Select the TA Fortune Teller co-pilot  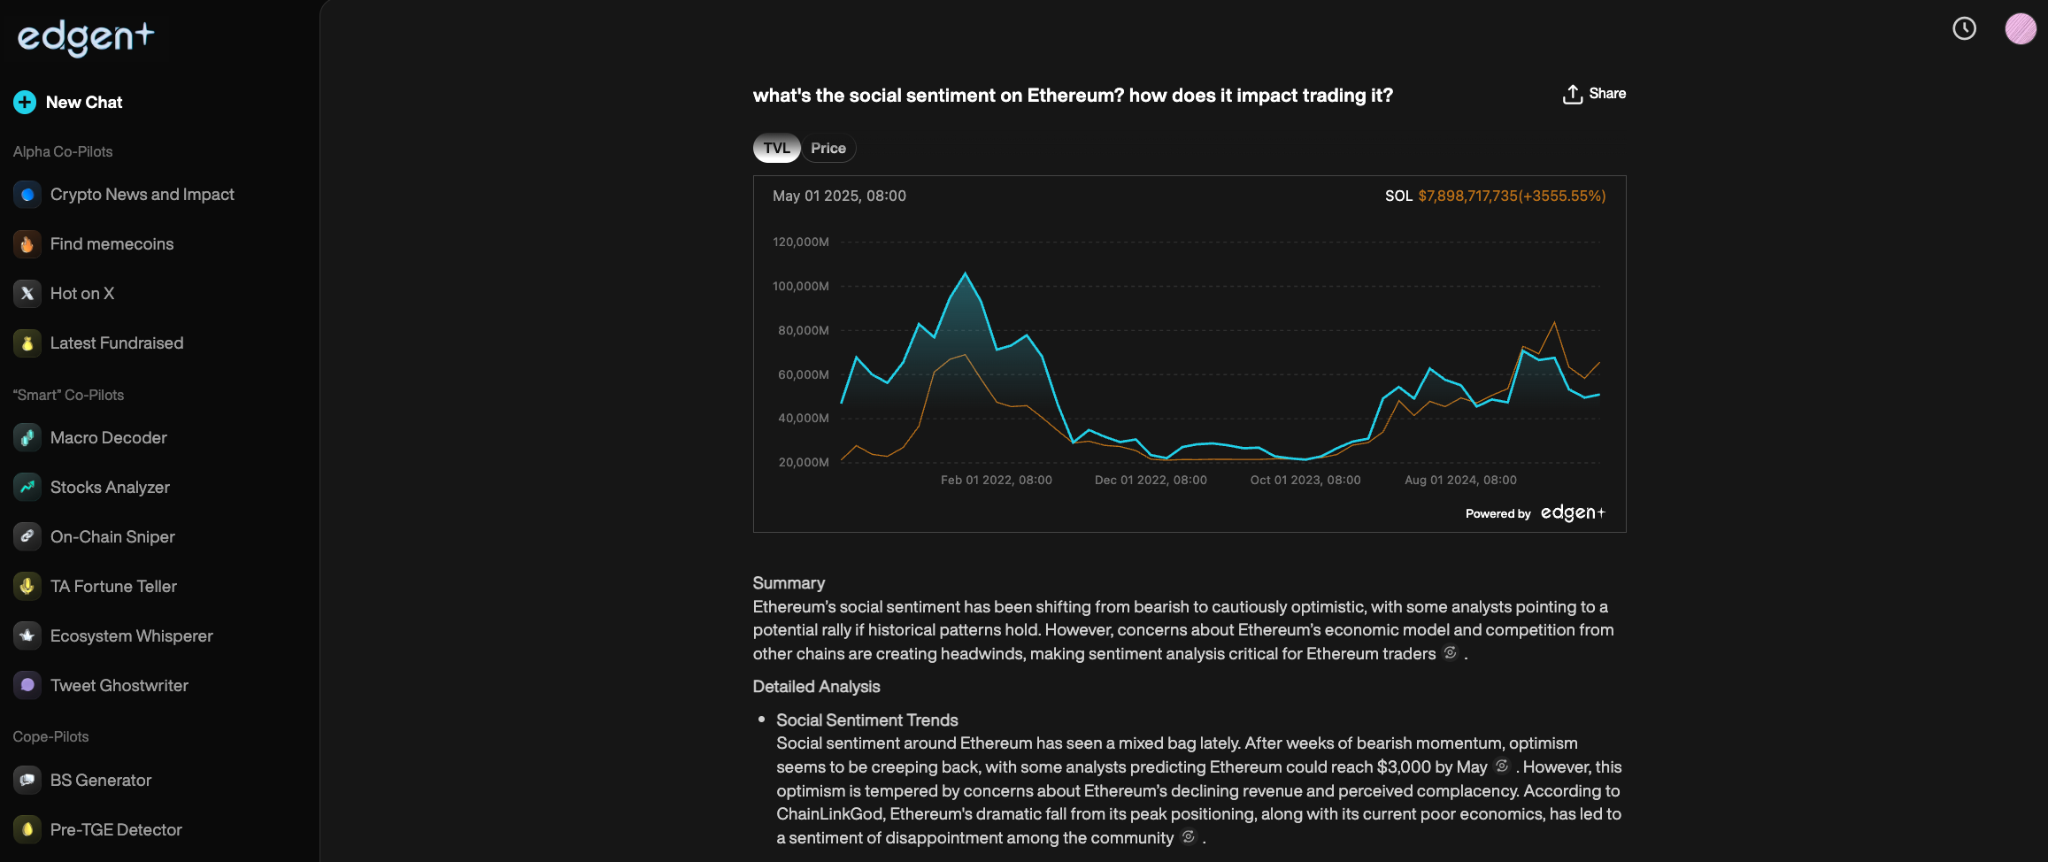click(x=113, y=586)
